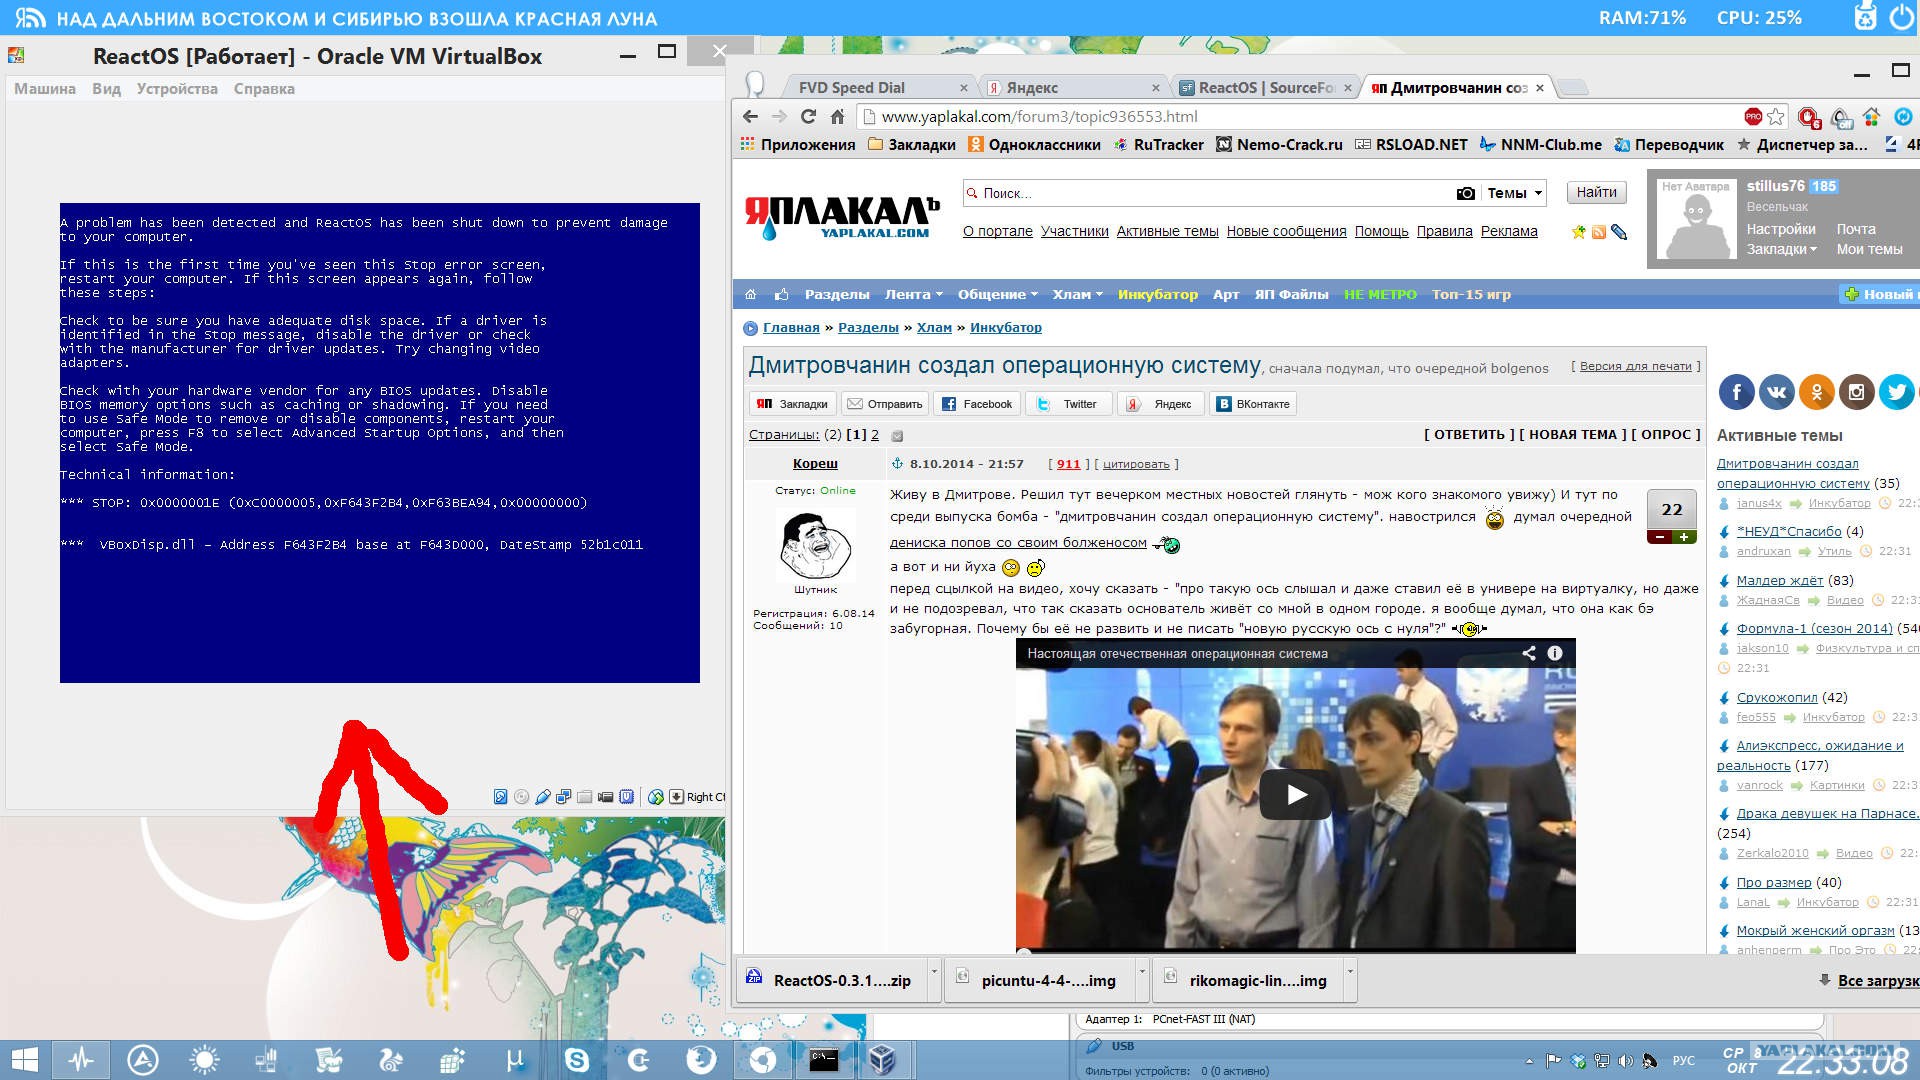The image size is (1920, 1080).
Task: Open VK round social icon
Action: [x=1776, y=392]
